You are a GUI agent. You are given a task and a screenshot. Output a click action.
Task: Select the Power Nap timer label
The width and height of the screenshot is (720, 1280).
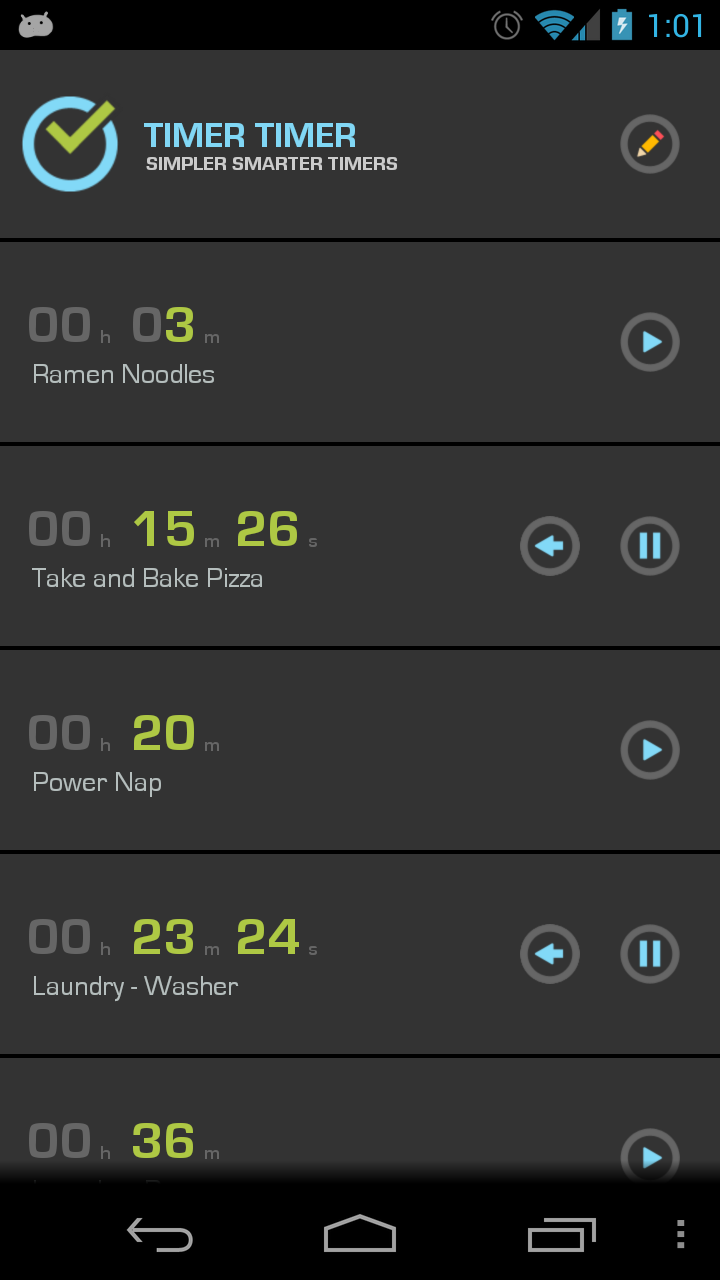97,782
